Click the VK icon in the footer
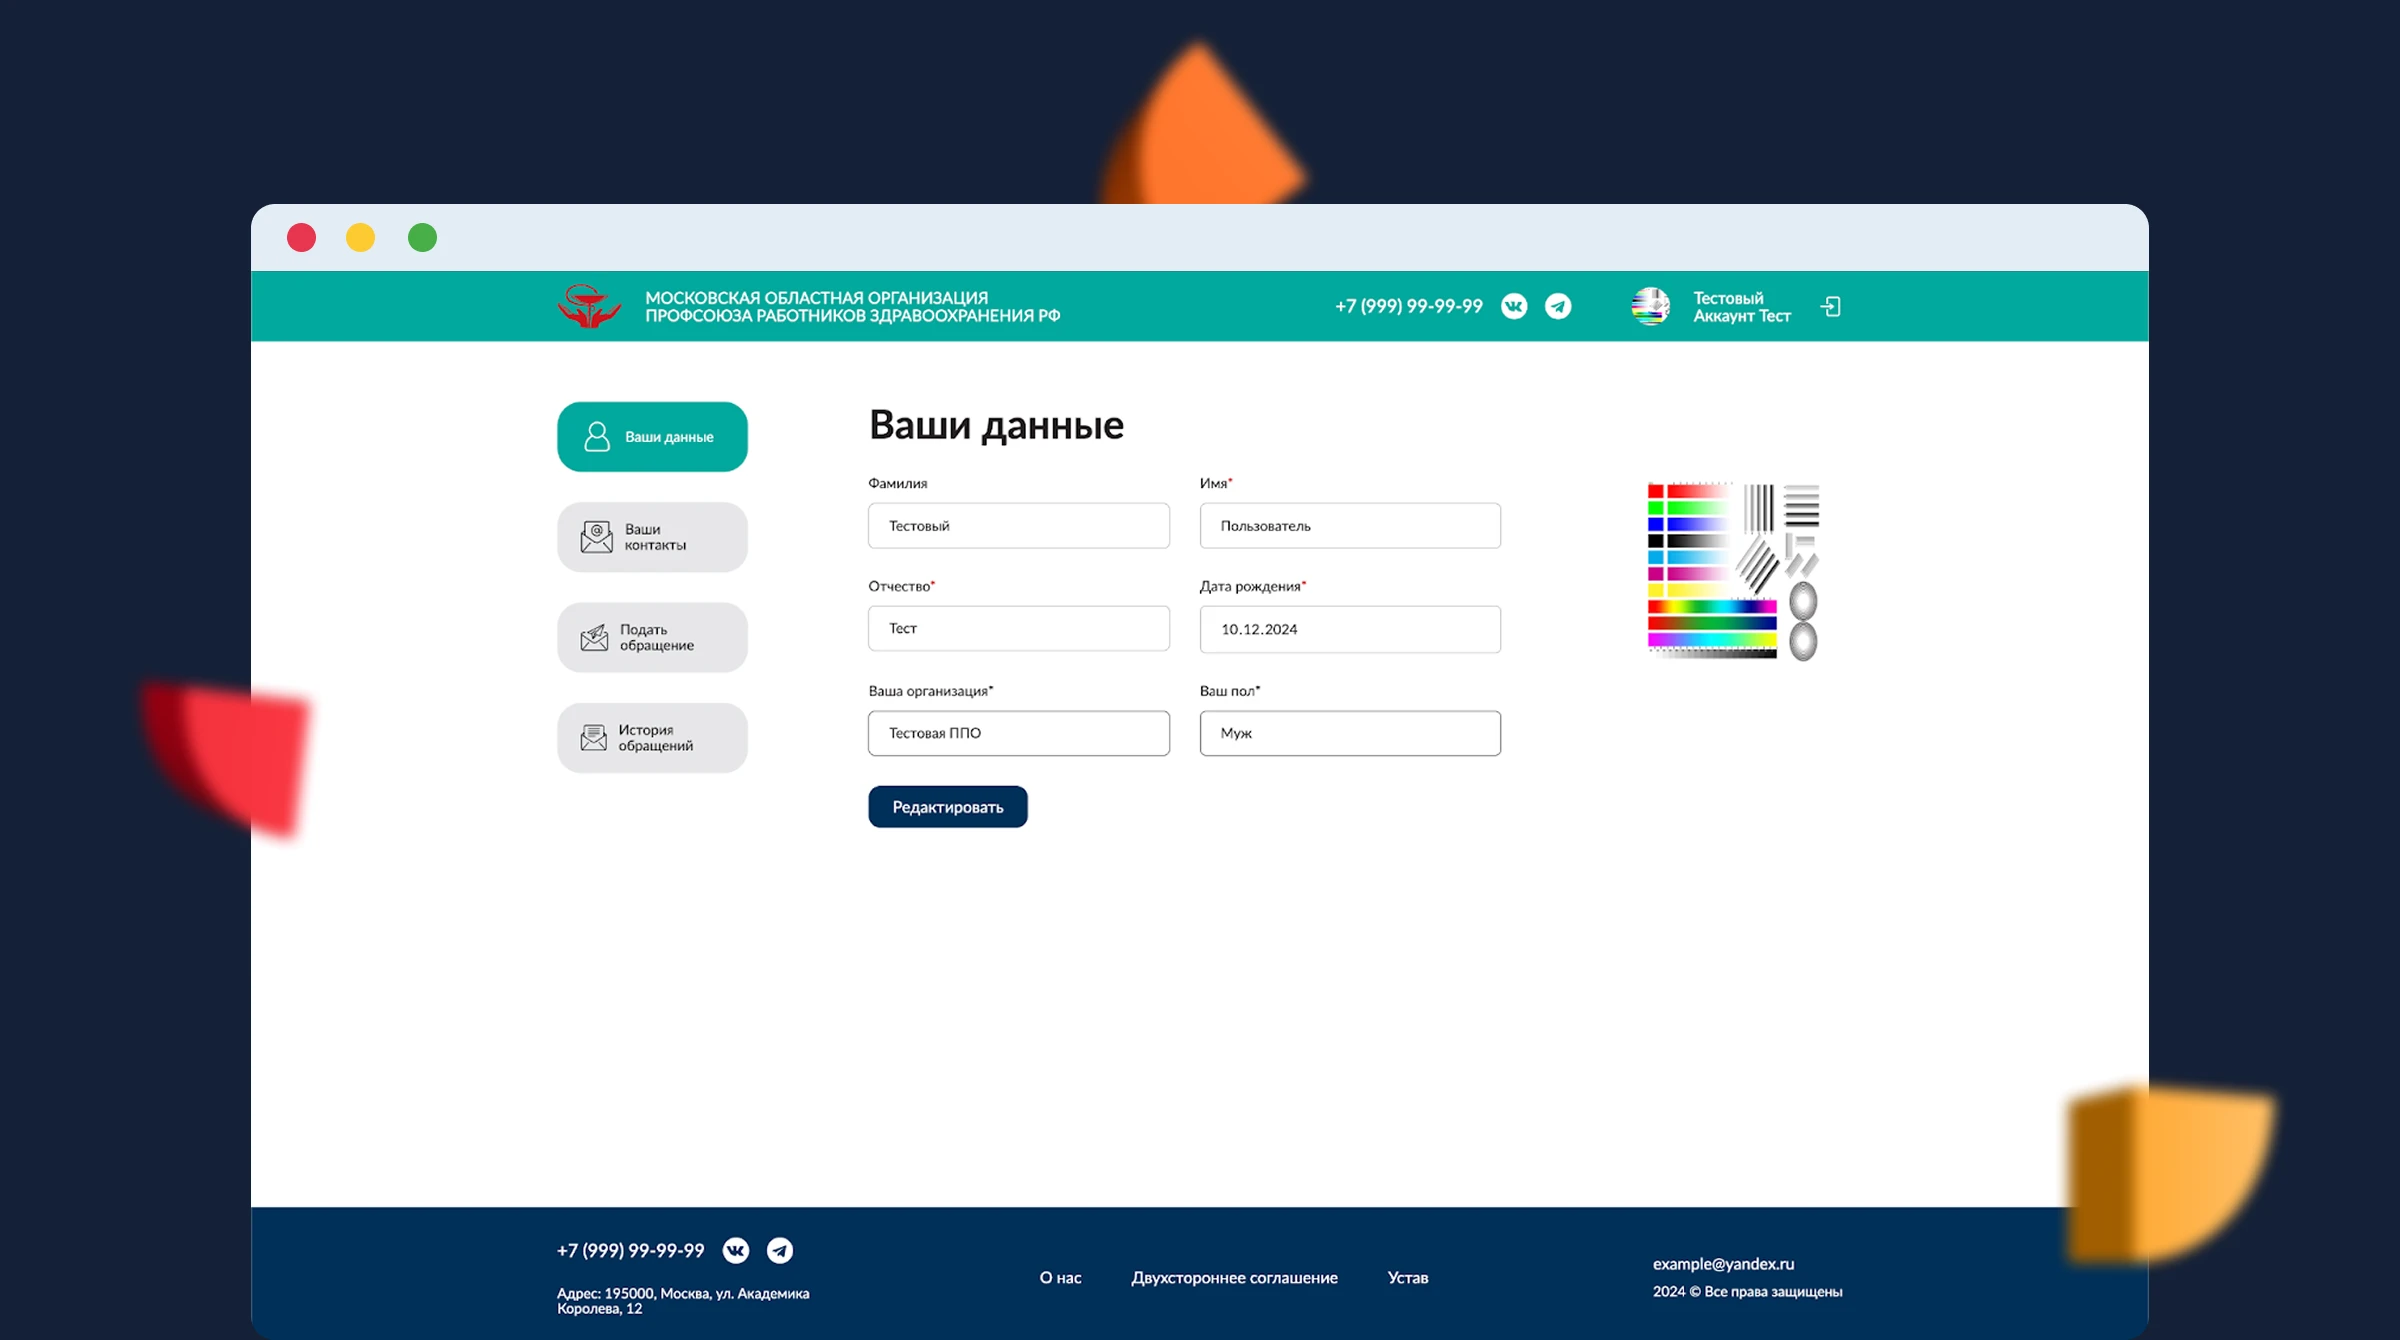 pyautogui.click(x=736, y=1250)
